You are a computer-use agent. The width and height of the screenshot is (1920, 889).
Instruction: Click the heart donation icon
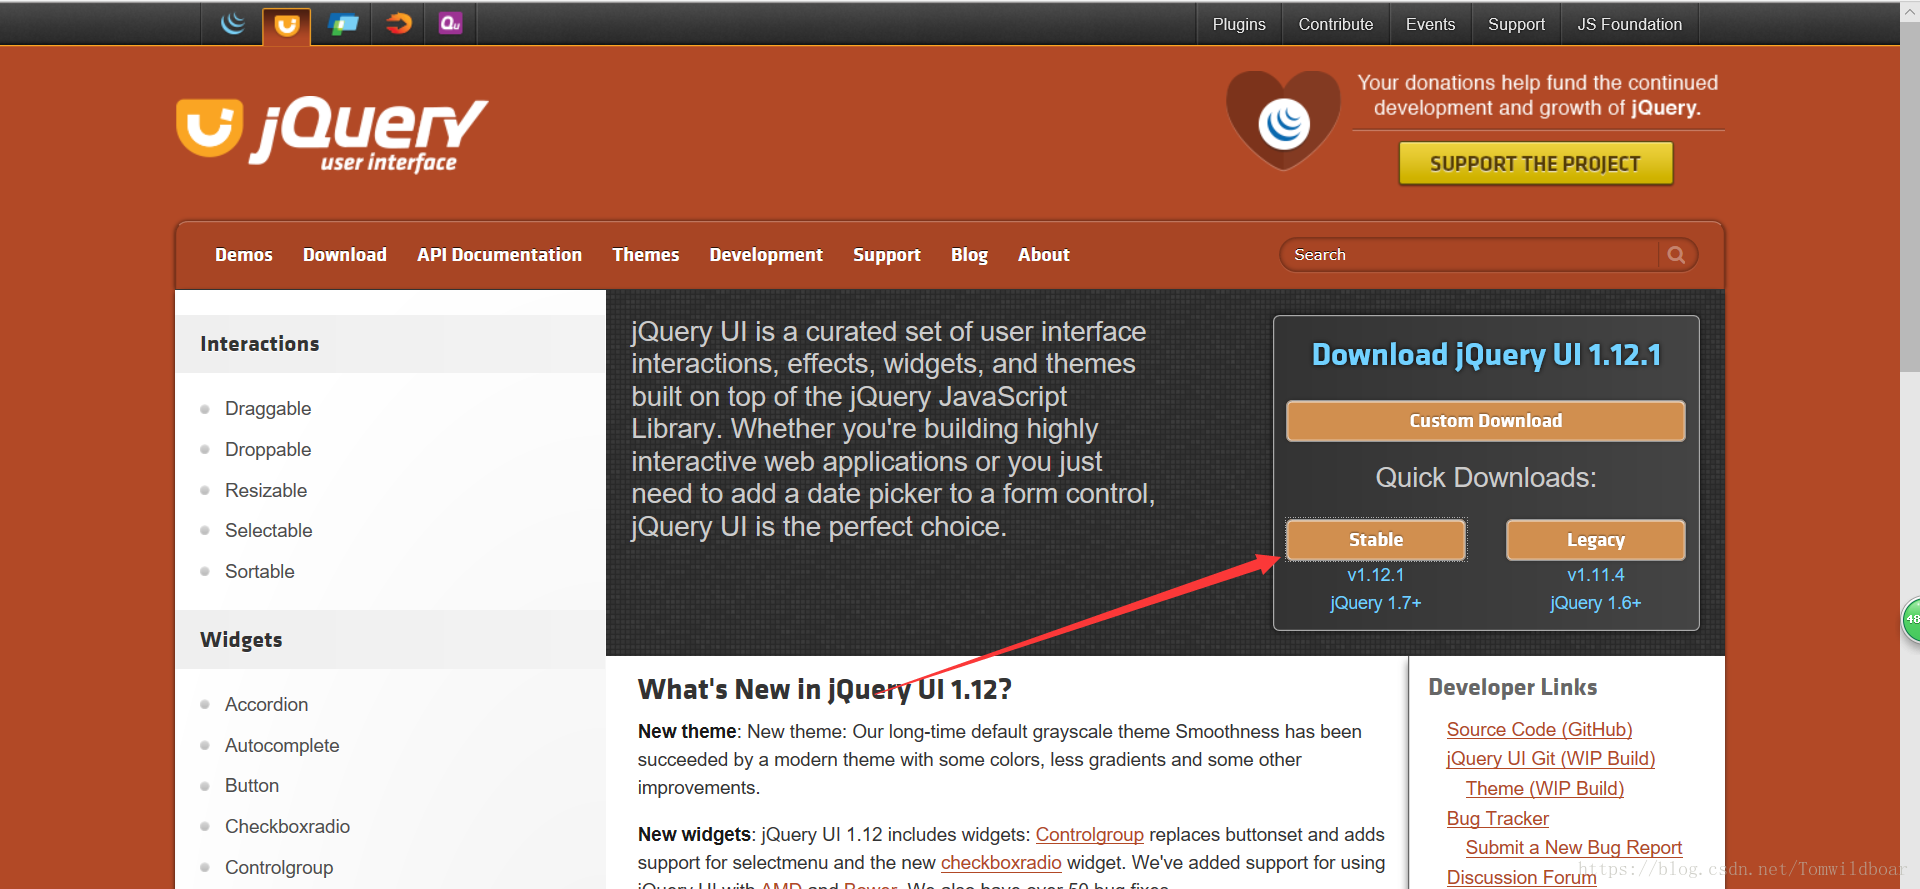[x=1283, y=121]
